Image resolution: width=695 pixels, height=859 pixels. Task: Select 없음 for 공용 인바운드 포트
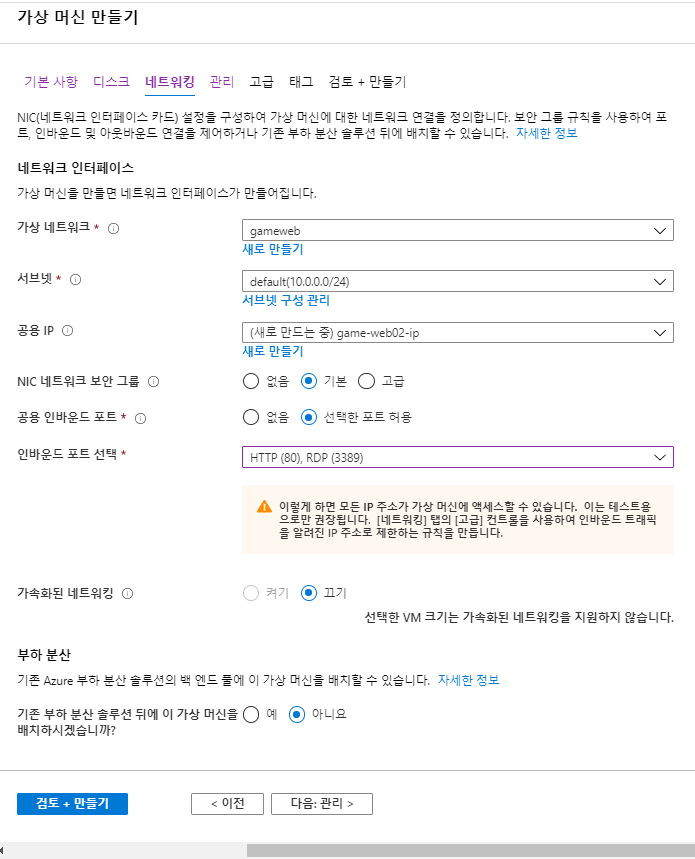pyautogui.click(x=251, y=417)
